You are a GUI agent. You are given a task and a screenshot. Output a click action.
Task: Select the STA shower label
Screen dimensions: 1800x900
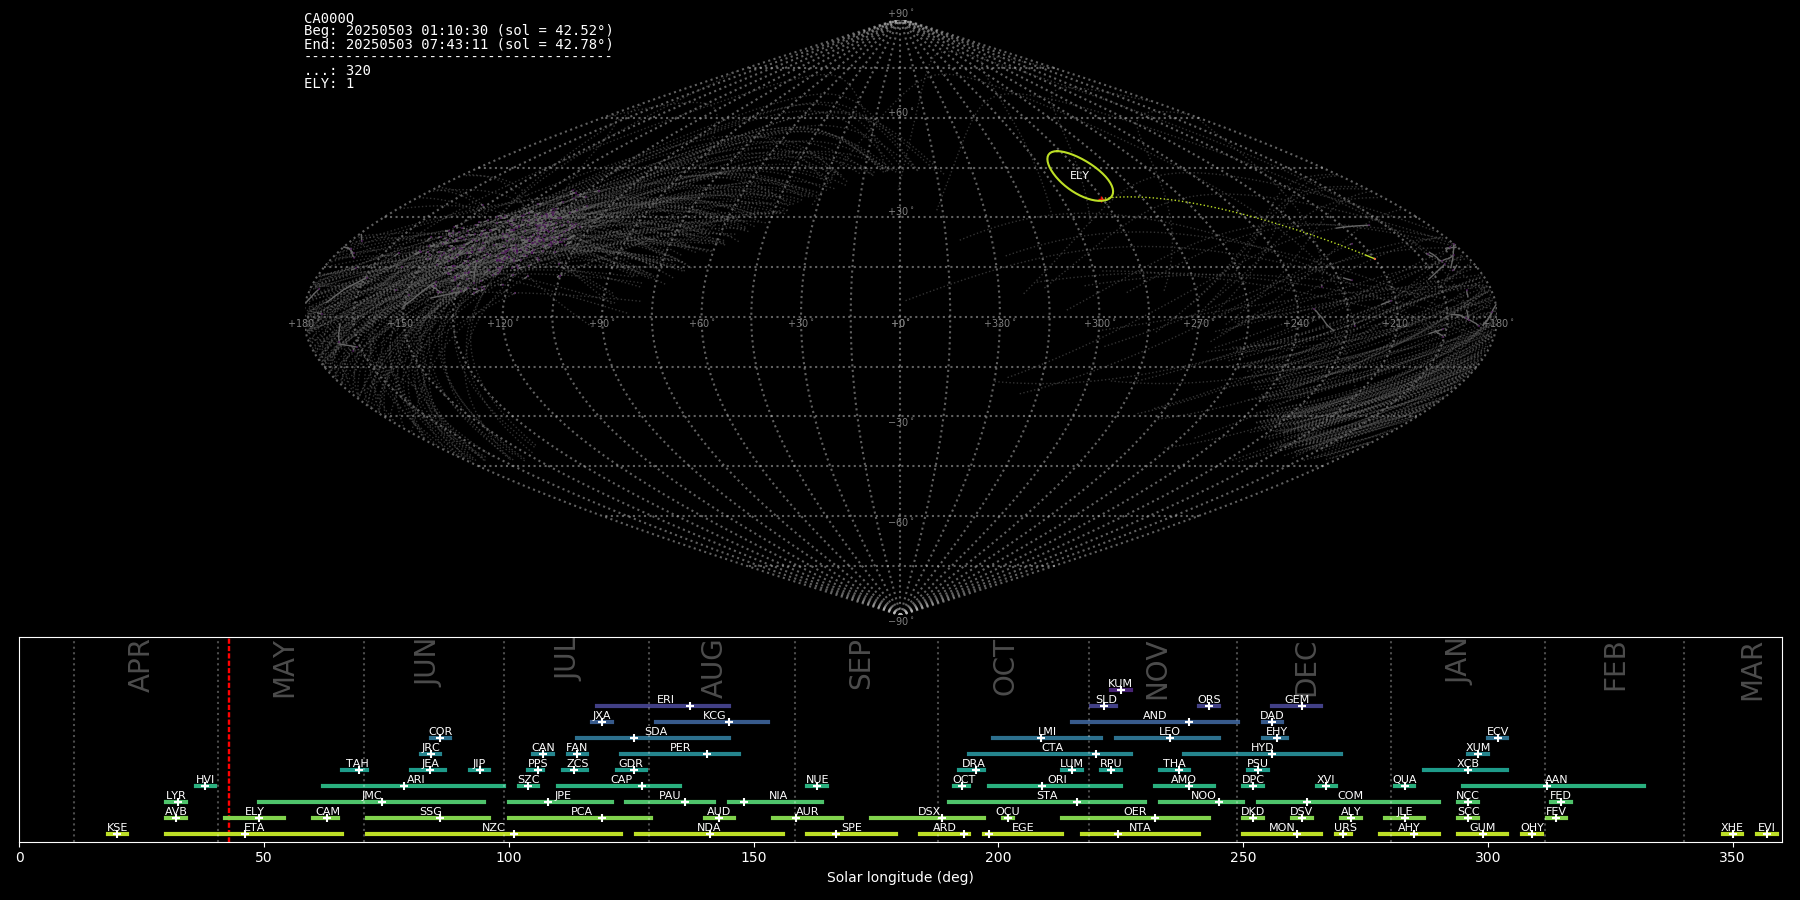pyautogui.click(x=1047, y=796)
